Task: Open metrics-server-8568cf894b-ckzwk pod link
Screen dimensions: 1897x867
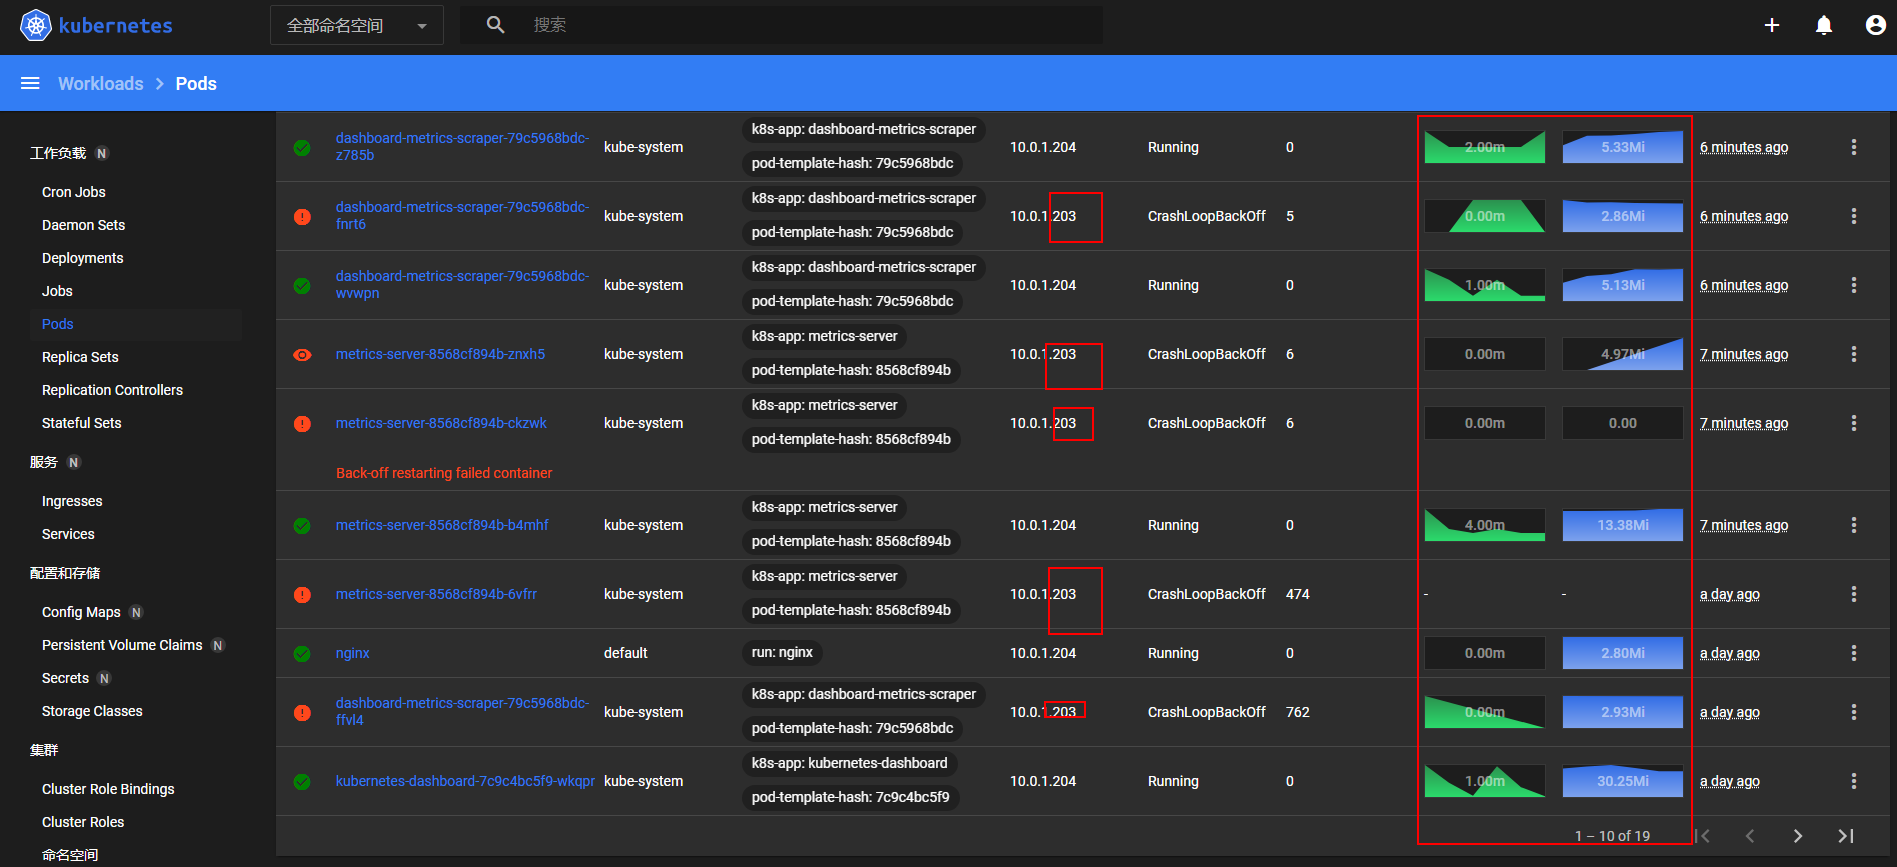Action: pyautogui.click(x=441, y=423)
